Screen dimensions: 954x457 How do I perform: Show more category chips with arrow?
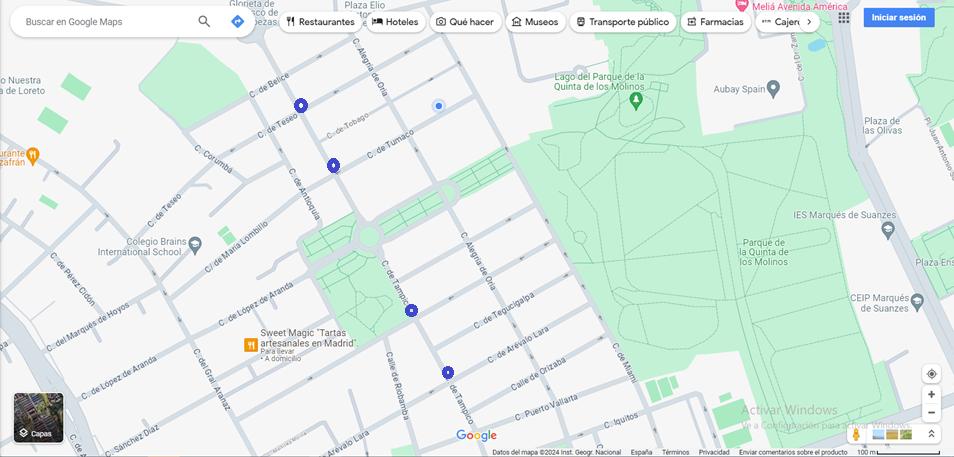(x=809, y=22)
